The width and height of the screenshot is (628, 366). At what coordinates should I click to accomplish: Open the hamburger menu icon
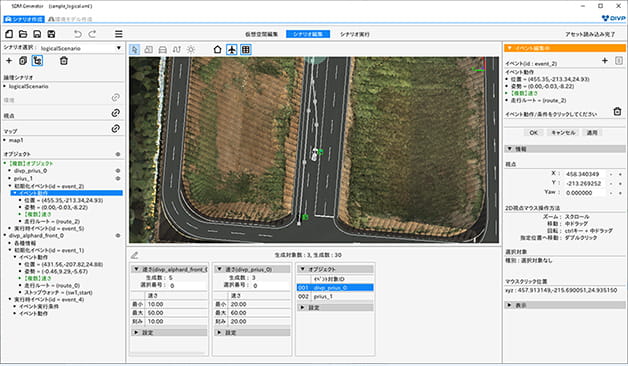[x=119, y=34]
